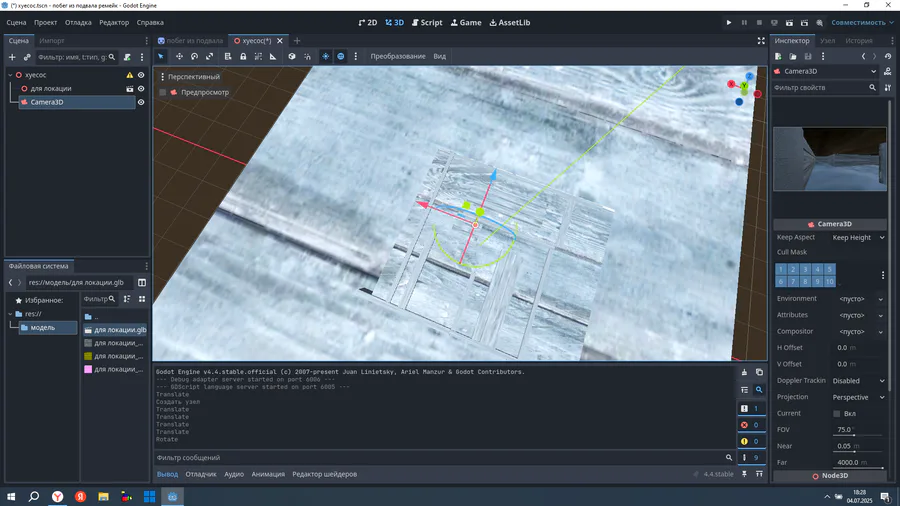Toggle sun preview icon in viewport toolbar
Viewport: 900px width, 506px height.
pyautogui.click(x=325, y=56)
